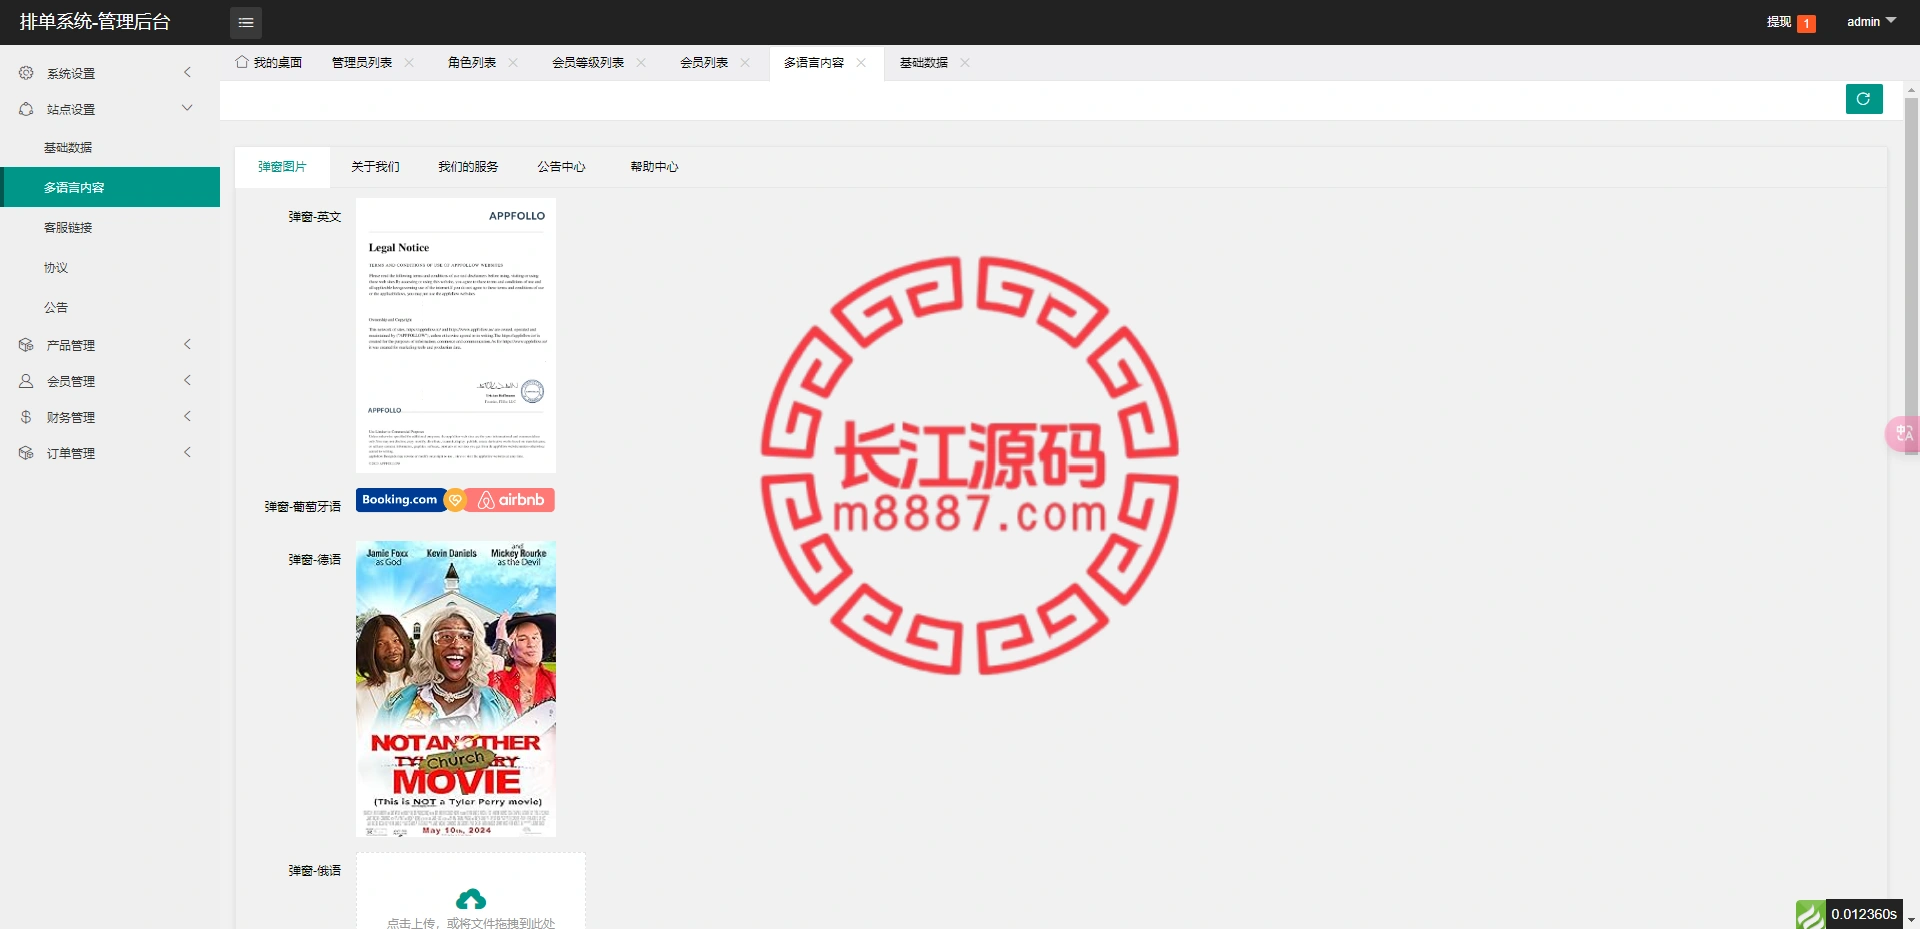1920x929 pixels.
Task: Close the 会员等级列表 tab
Action: (x=641, y=63)
